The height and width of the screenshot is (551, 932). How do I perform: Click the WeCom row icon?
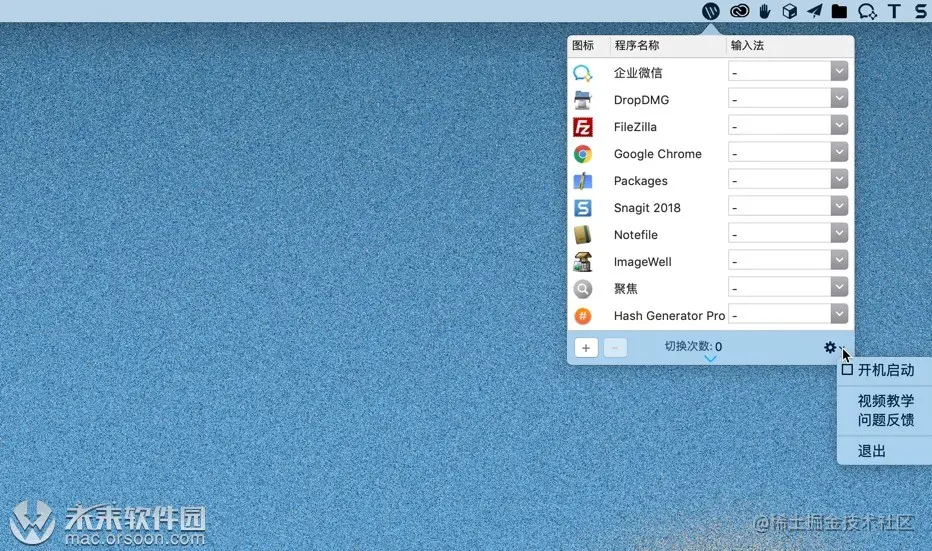582,73
